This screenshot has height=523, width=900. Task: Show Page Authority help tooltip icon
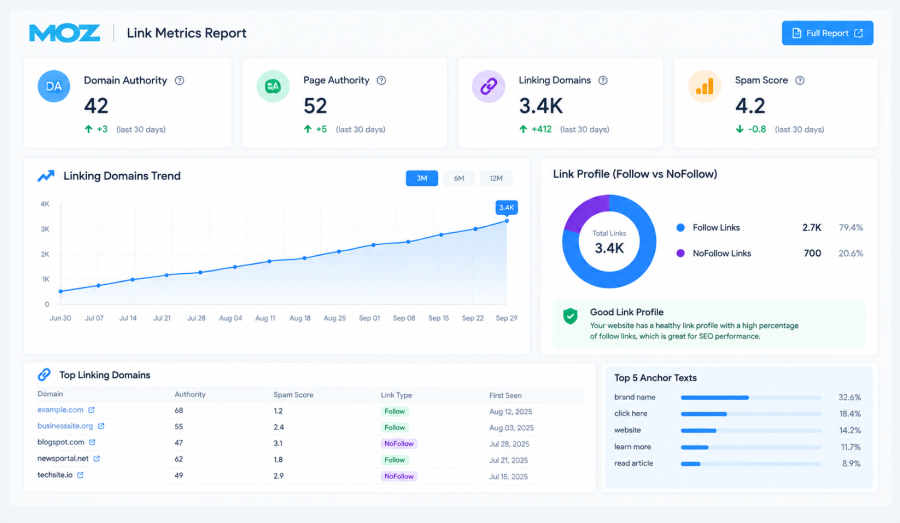point(381,80)
